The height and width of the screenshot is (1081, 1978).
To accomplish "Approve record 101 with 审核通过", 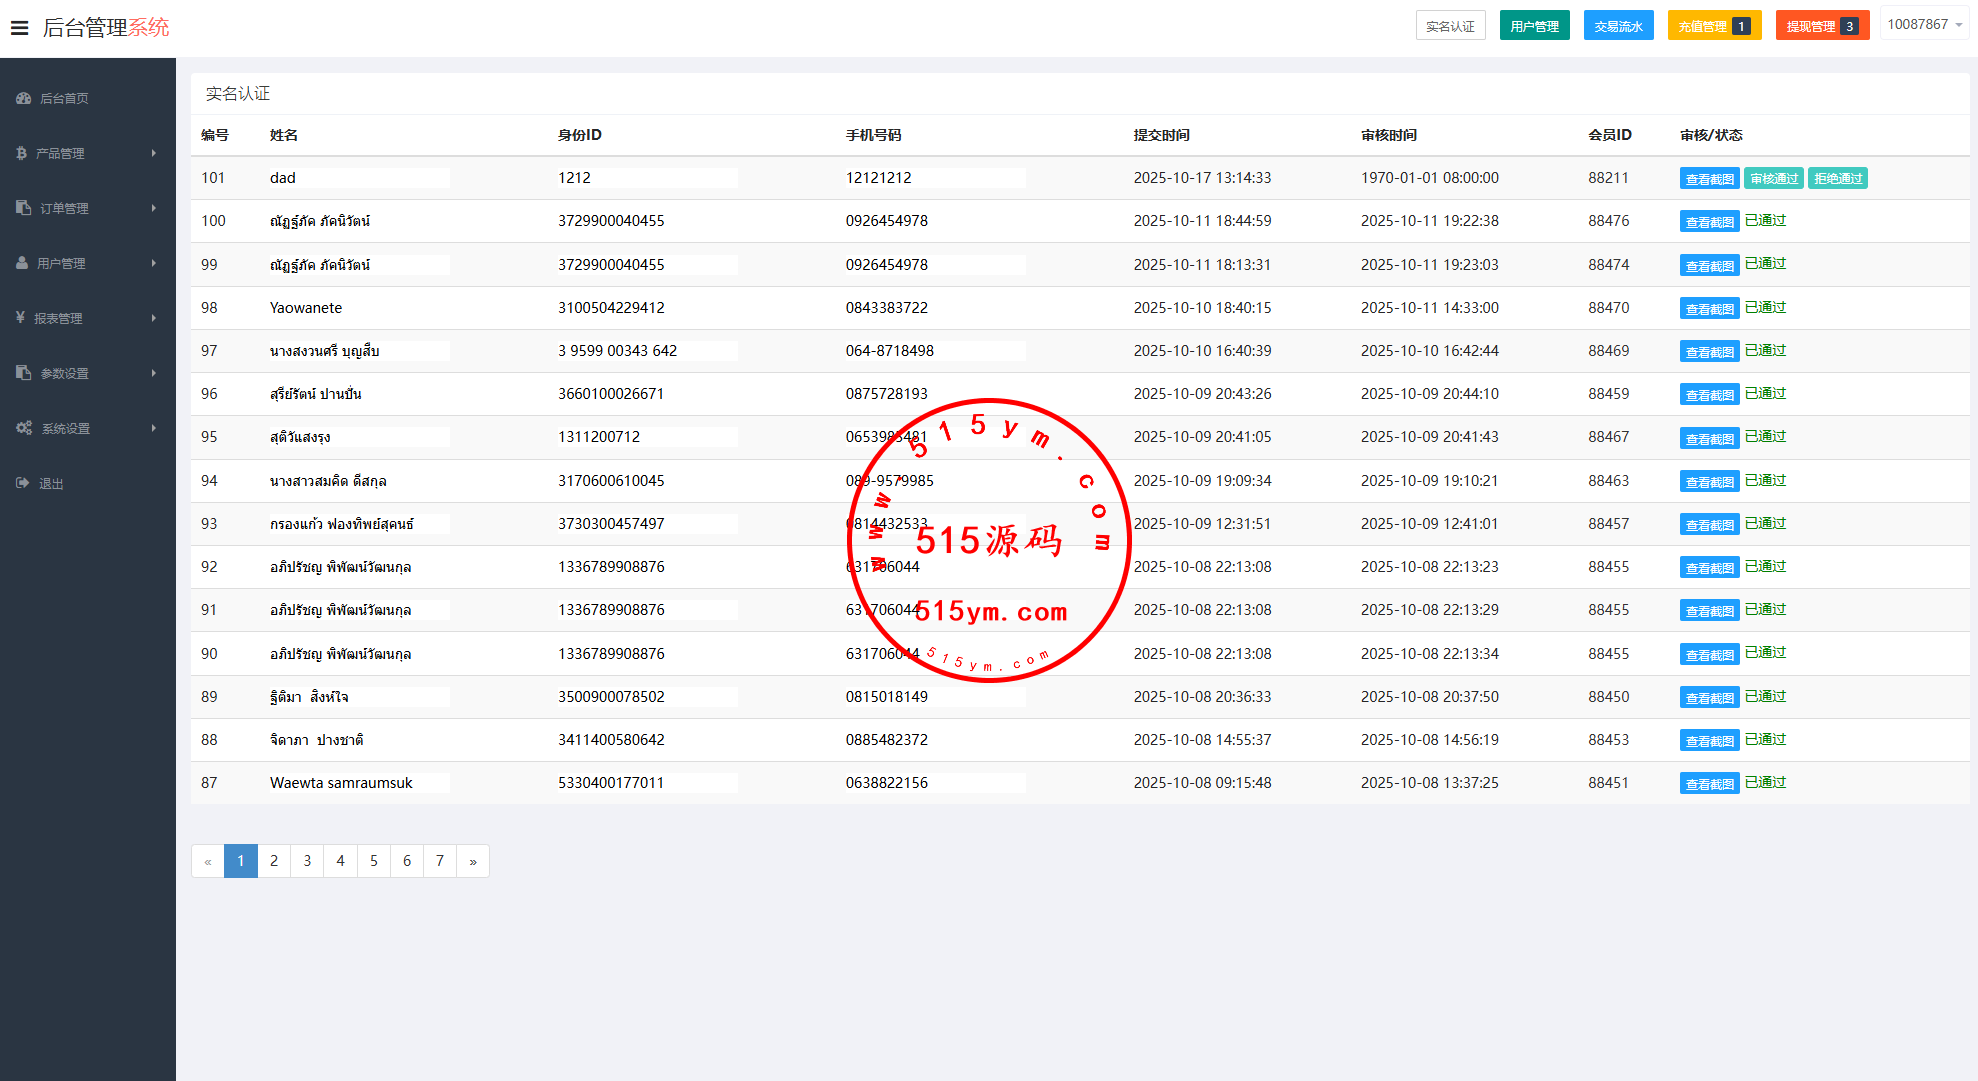I will [1774, 179].
